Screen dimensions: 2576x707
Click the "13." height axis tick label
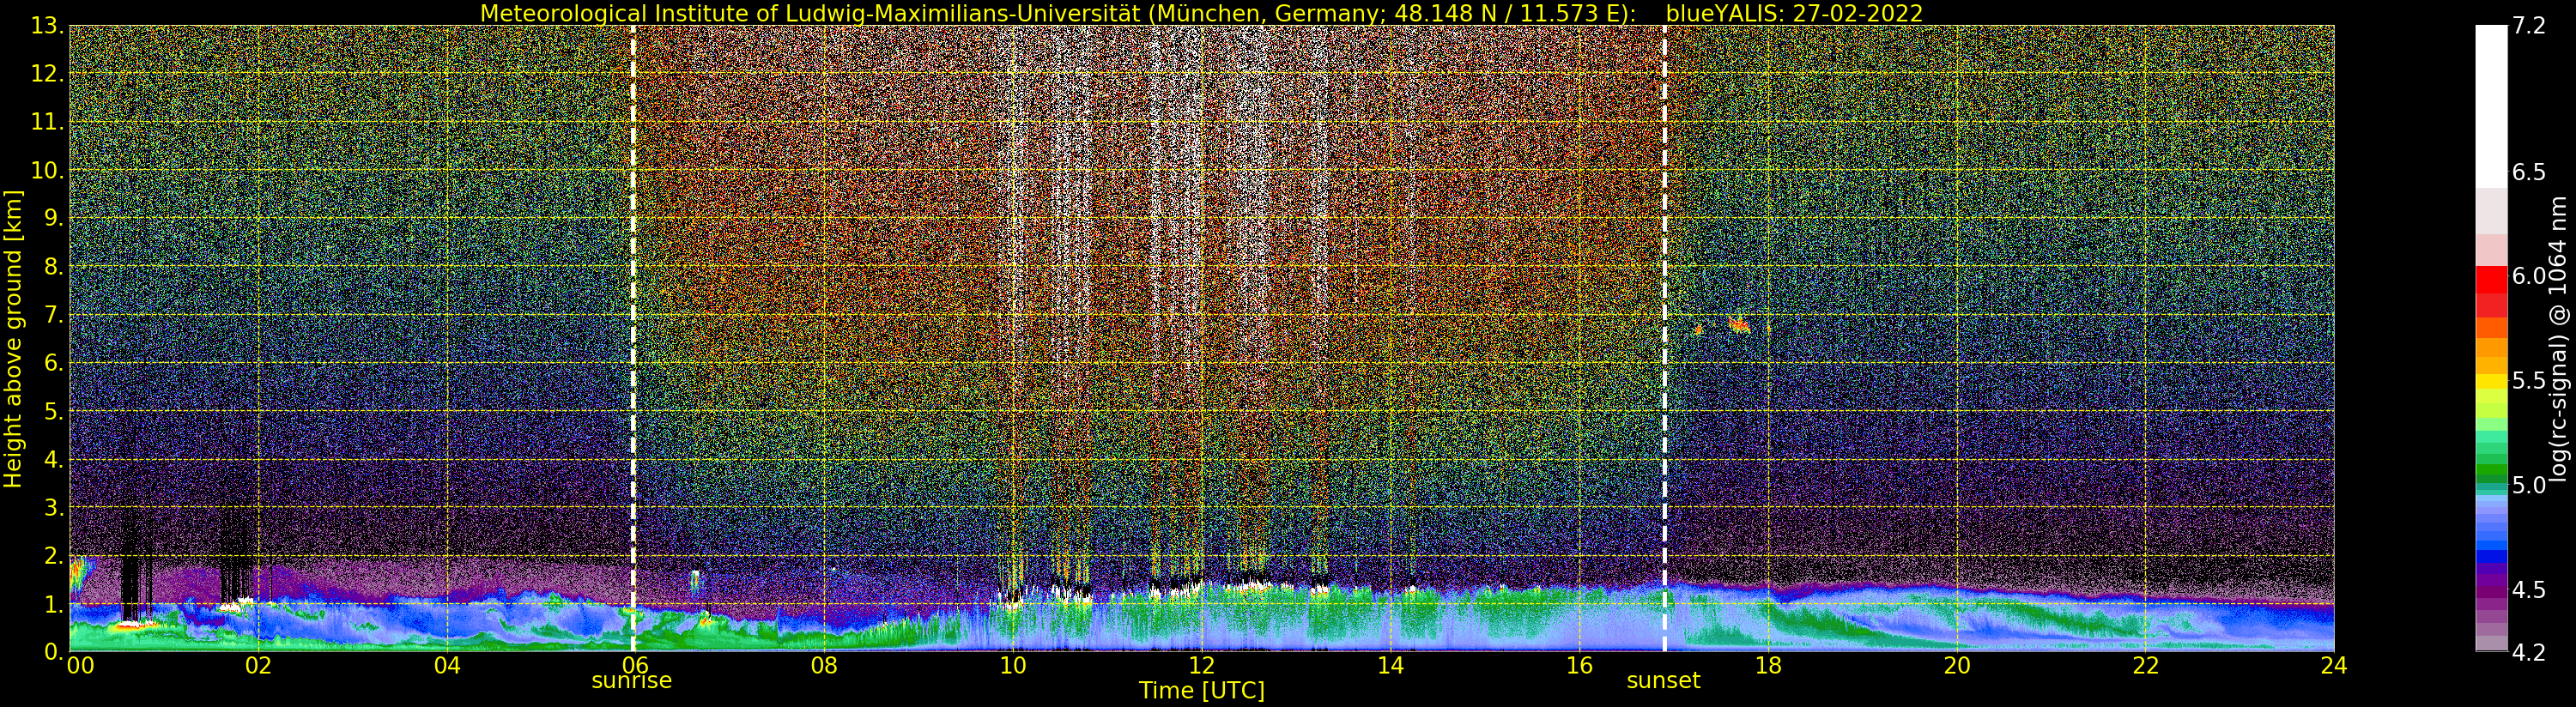pyautogui.click(x=48, y=25)
